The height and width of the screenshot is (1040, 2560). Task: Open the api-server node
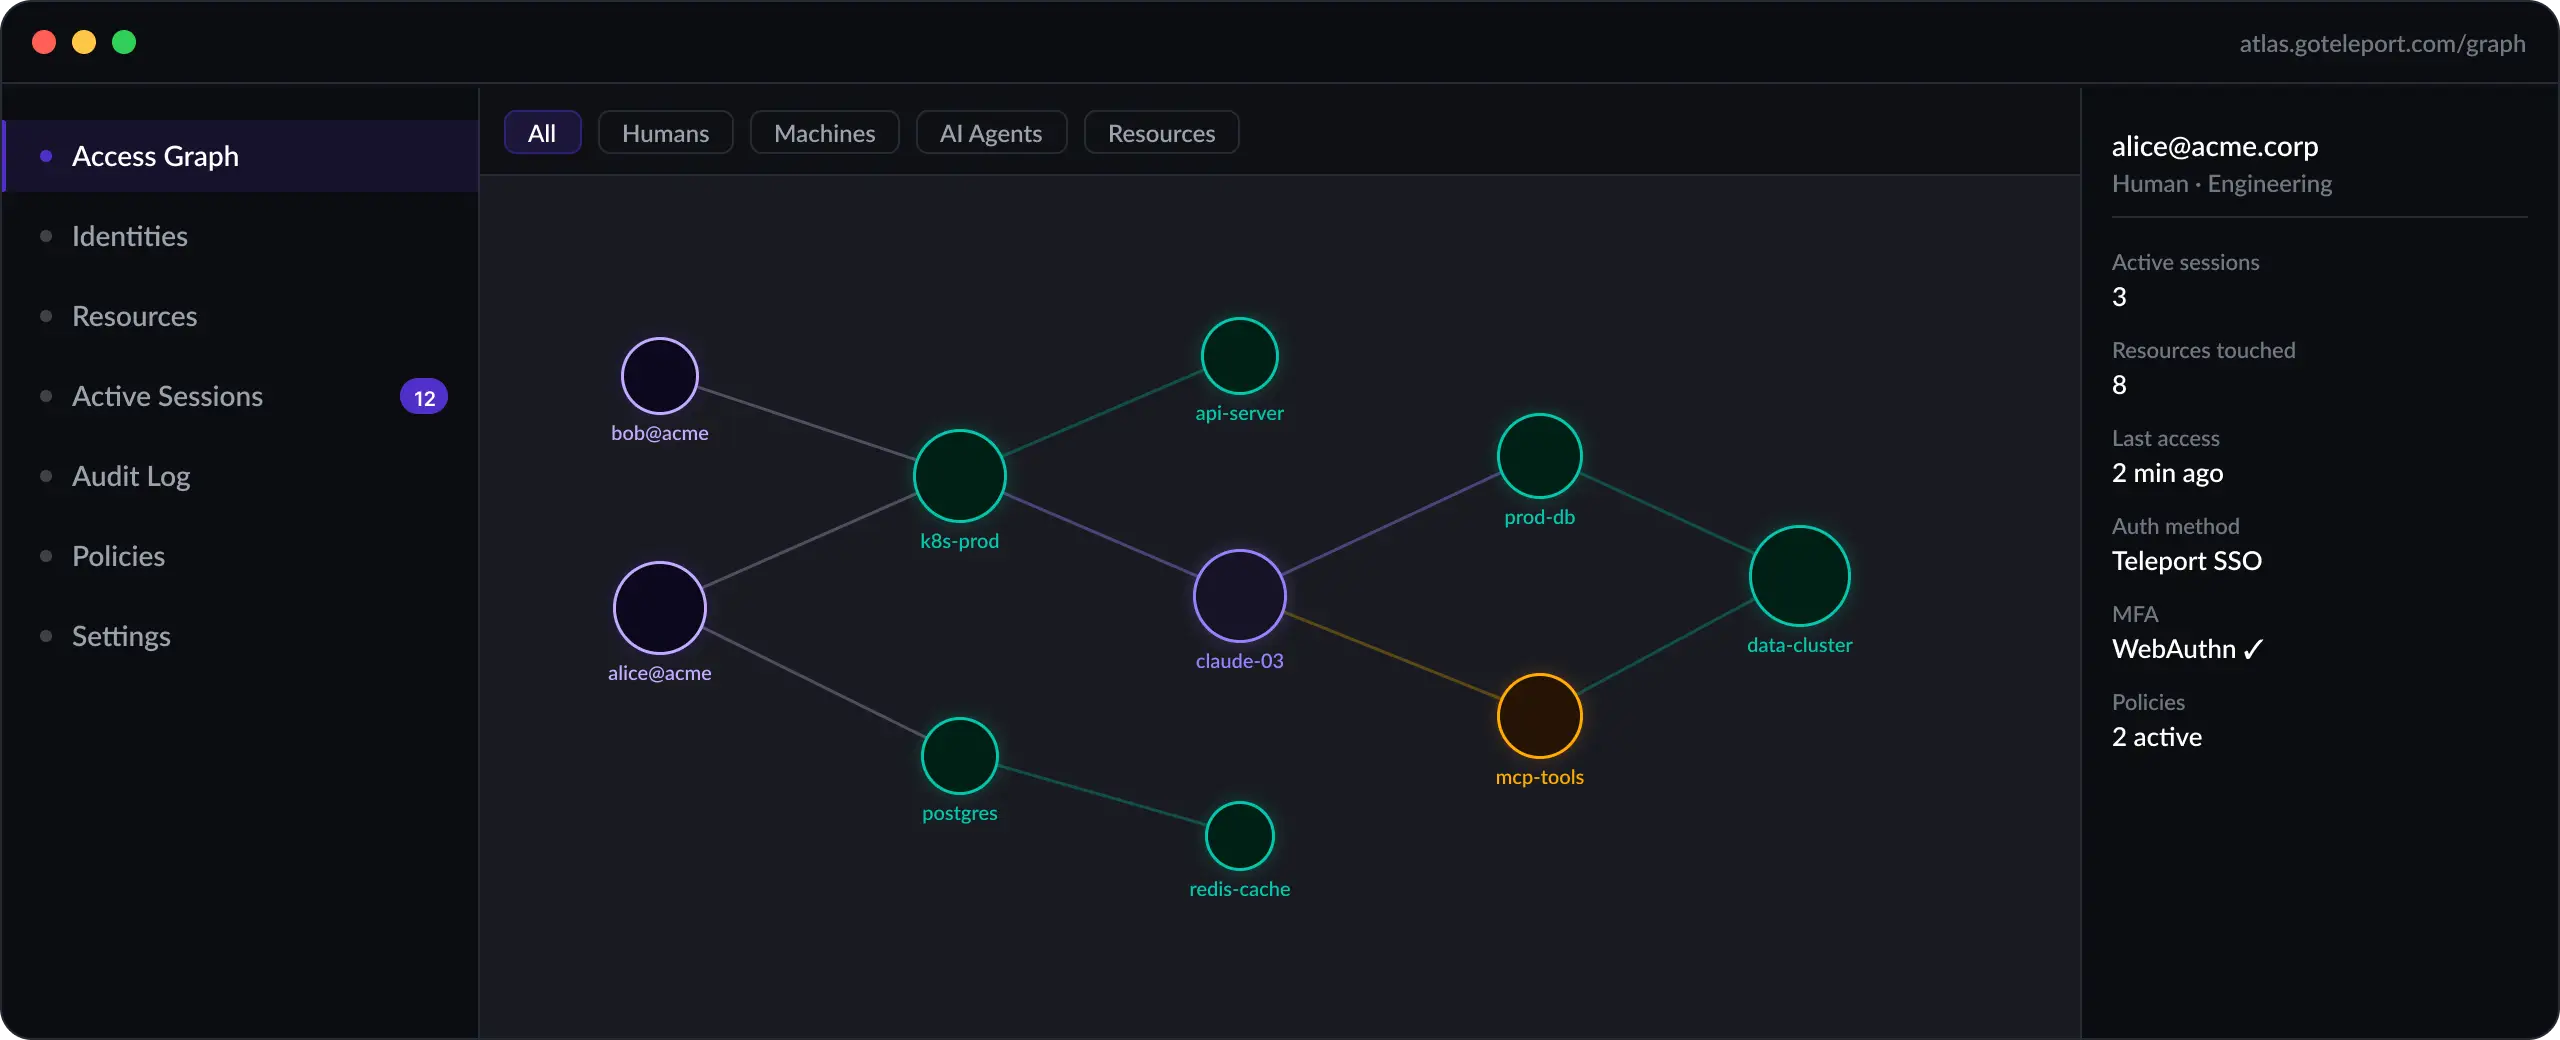coord(1239,356)
